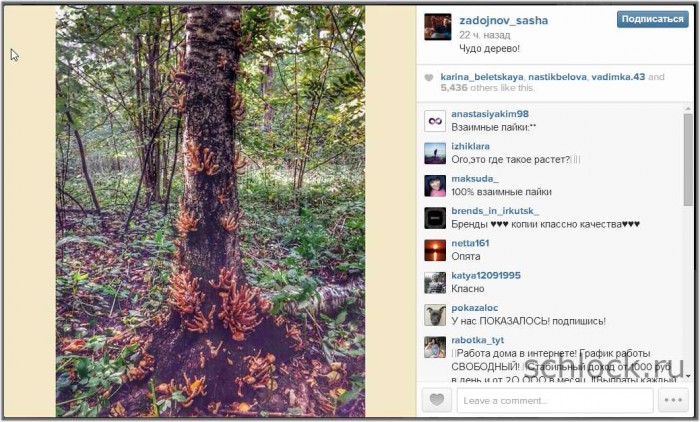Screen dimensions: 700x422
Task: Open anastasiyakim98 commenter avatar
Action: pos(435,120)
